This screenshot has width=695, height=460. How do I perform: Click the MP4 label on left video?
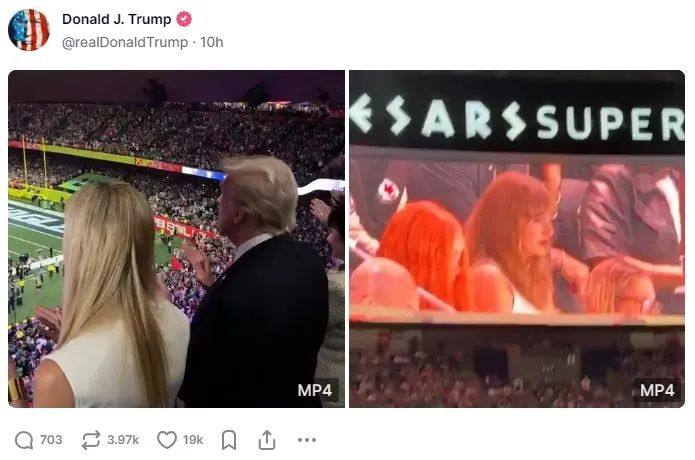click(315, 390)
